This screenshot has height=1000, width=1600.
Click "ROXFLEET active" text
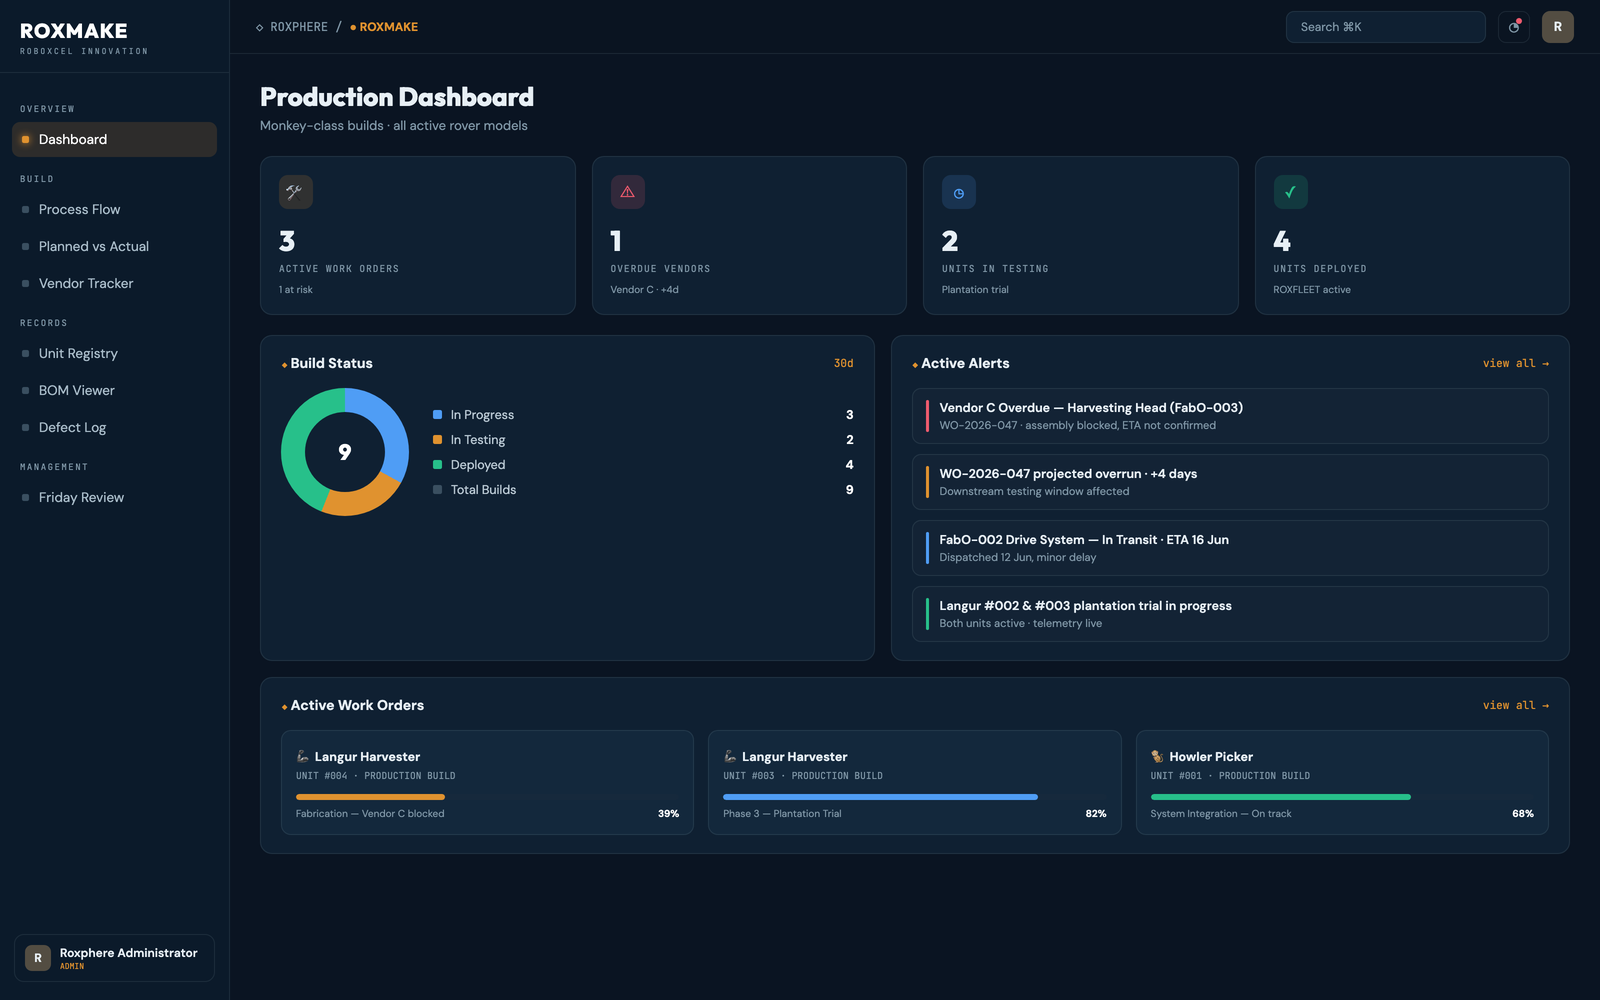point(1312,290)
